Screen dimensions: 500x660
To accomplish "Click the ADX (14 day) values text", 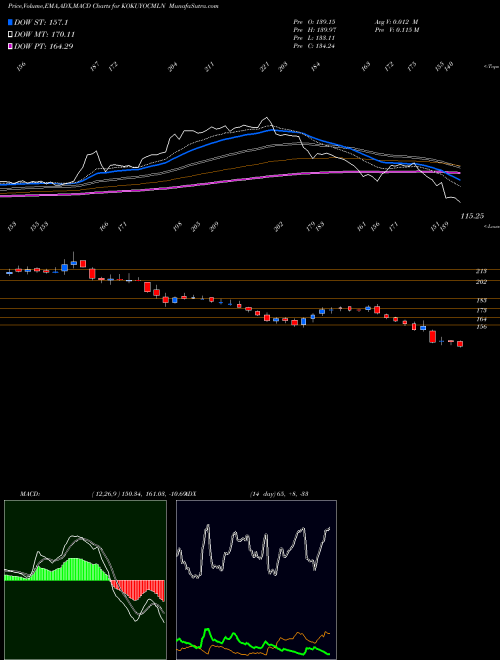I will click(x=279, y=494).
